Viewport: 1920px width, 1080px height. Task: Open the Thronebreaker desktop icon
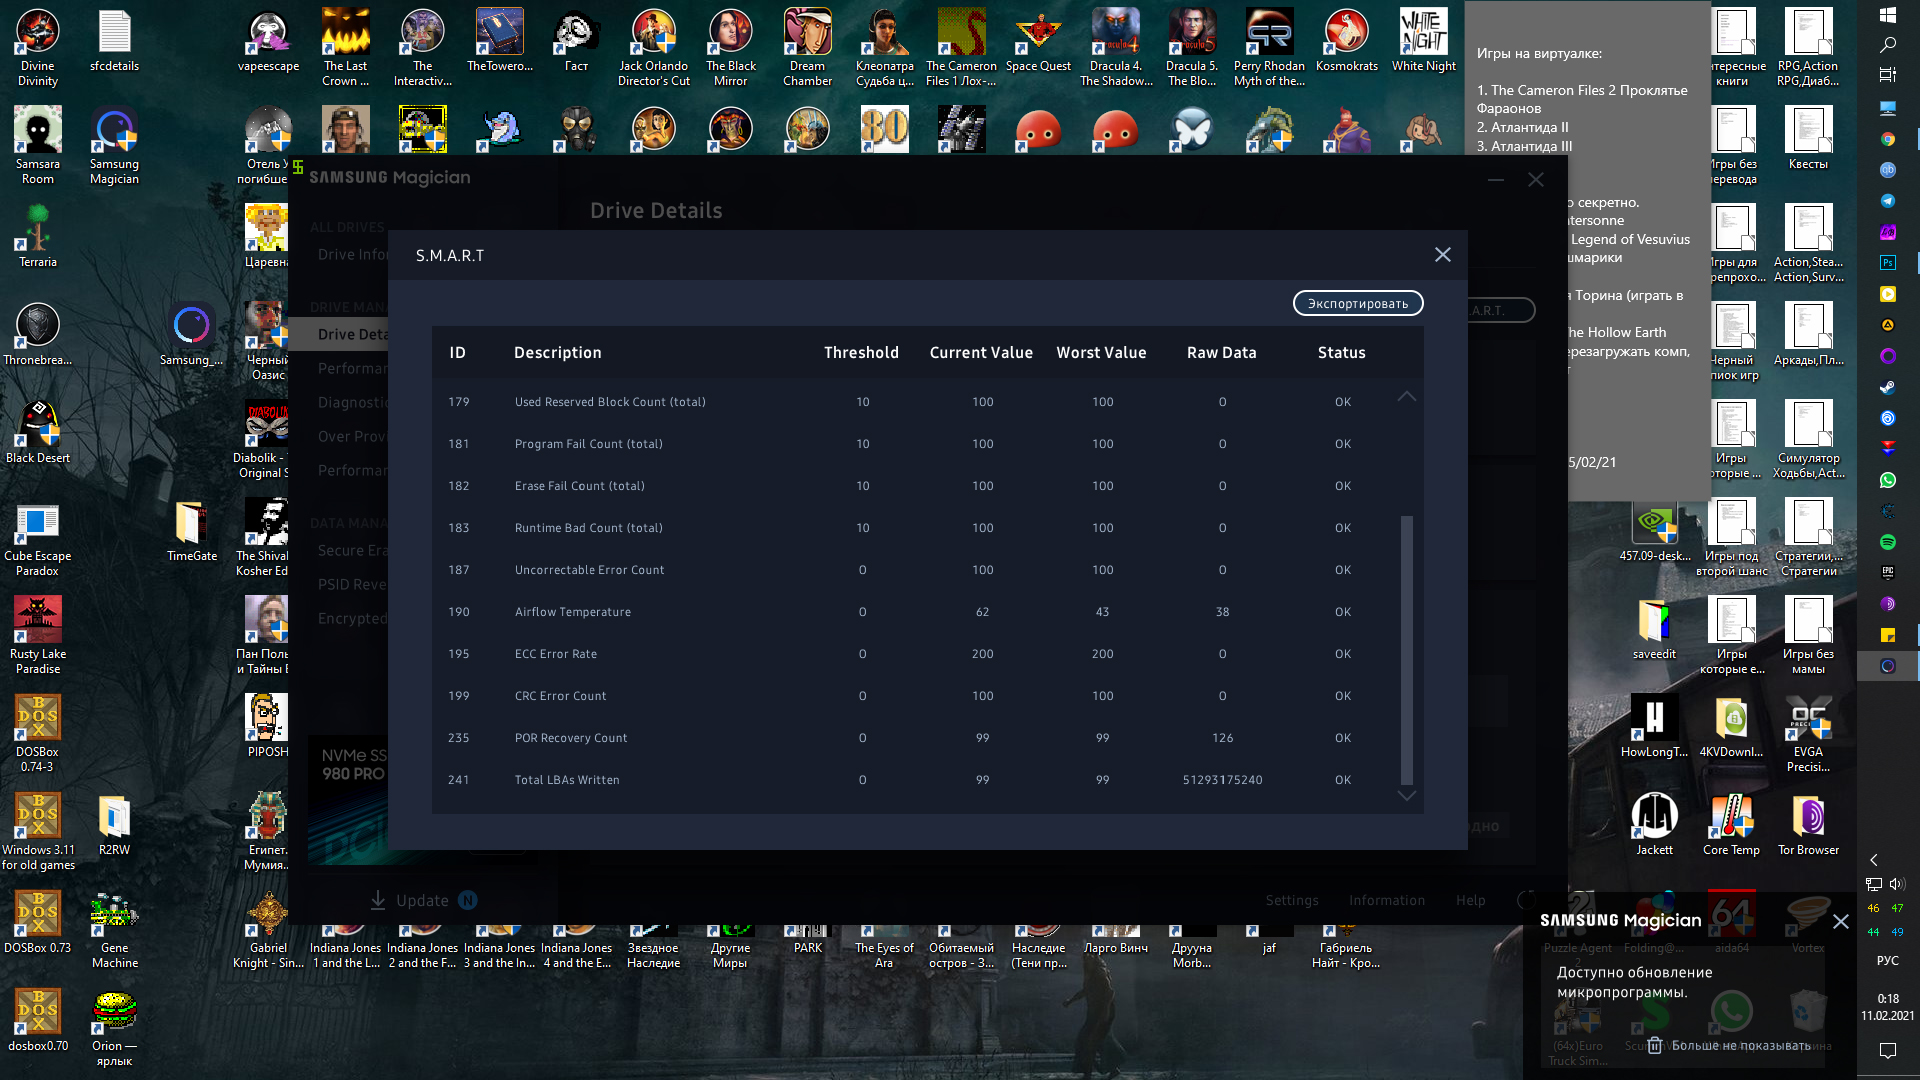38,334
